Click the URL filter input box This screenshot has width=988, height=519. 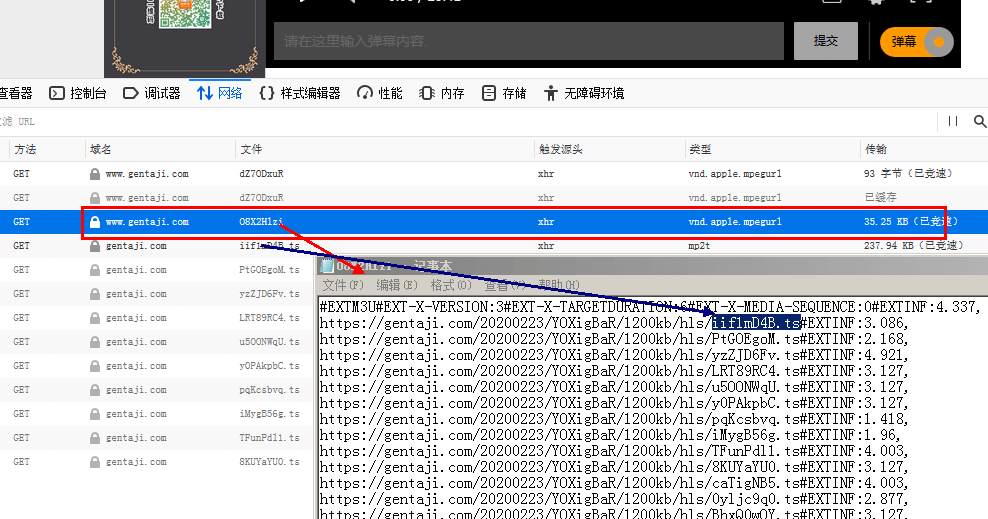[400, 121]
